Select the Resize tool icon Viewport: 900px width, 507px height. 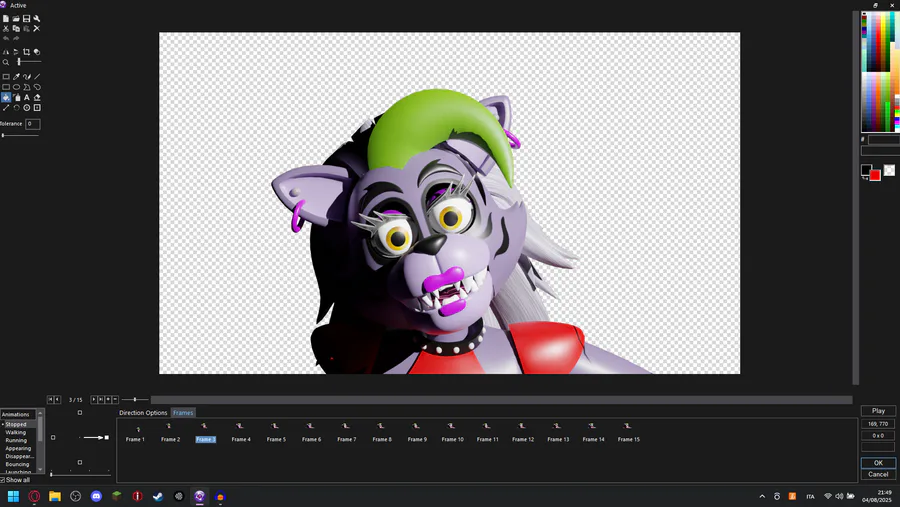click(6, 108)
